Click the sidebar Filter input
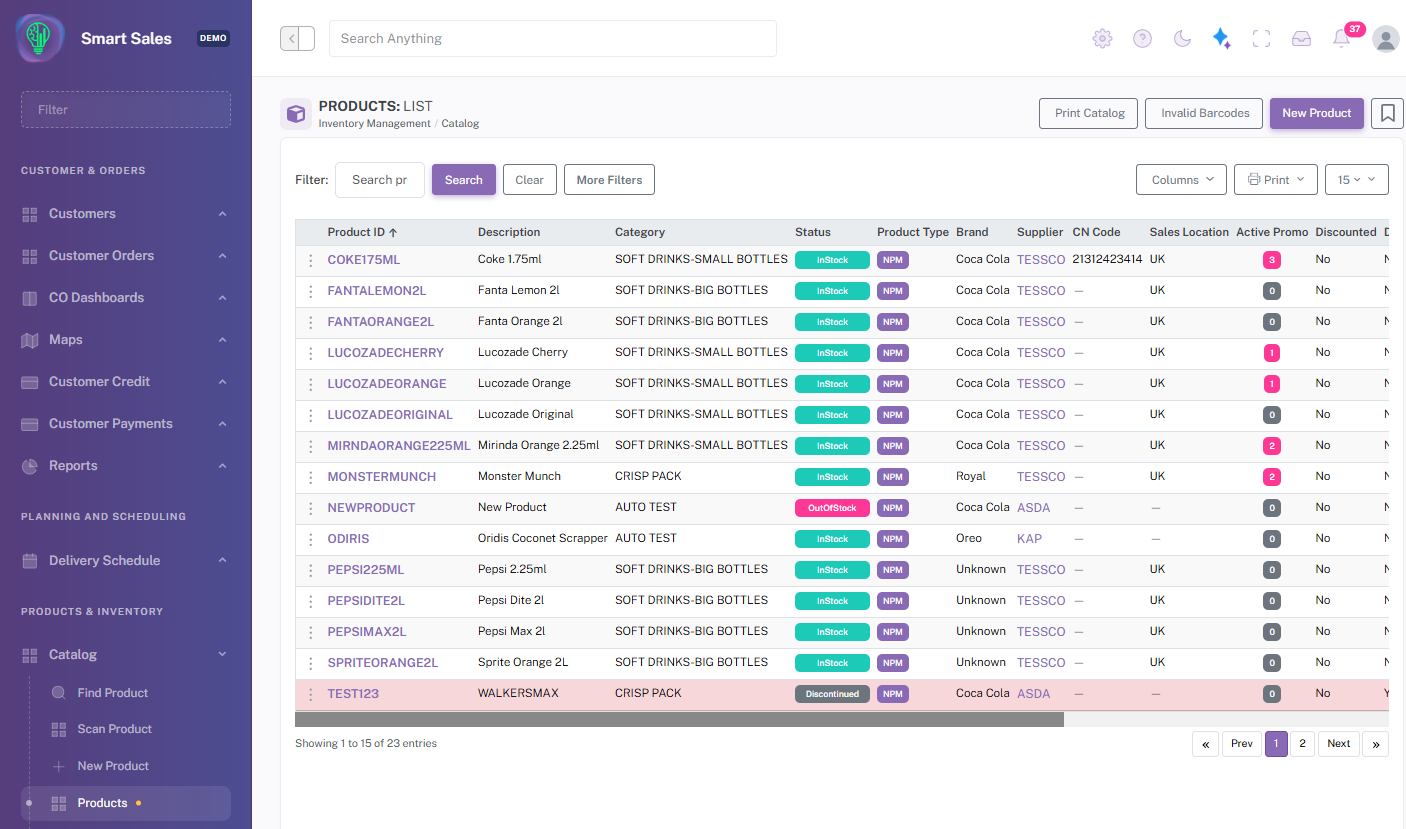This screenshot has height=829, width=1406. click(x=126, y=110)
